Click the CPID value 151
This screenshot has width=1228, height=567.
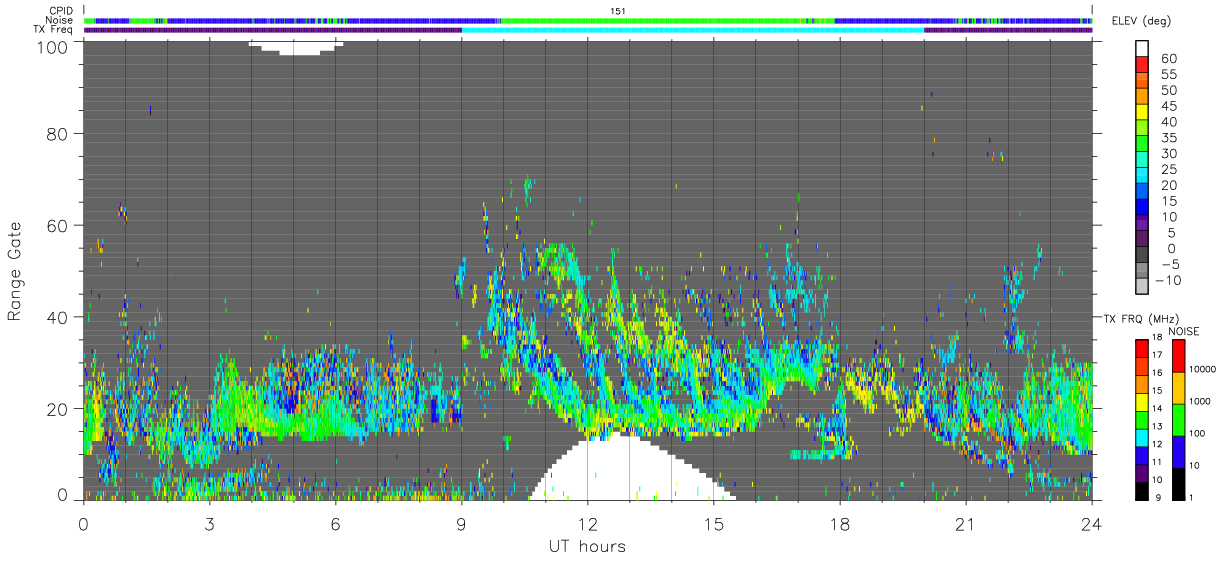coord(618,11)
